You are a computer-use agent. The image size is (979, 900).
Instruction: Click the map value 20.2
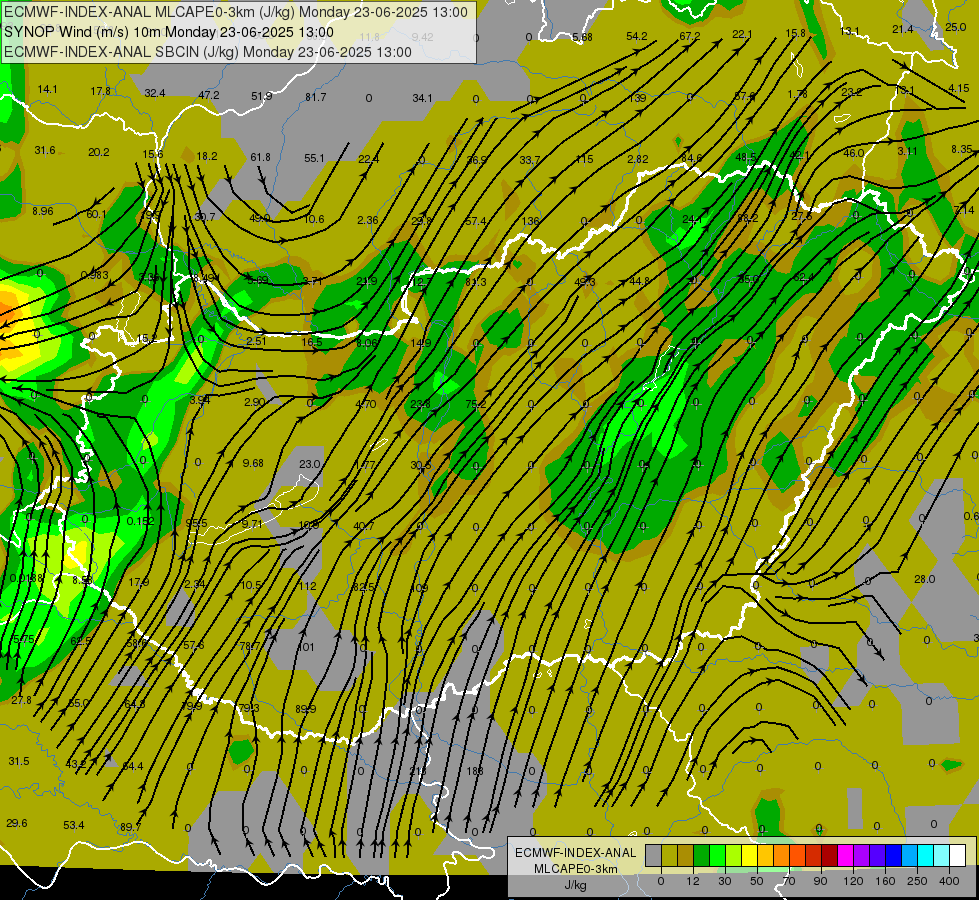click(99, 152)
